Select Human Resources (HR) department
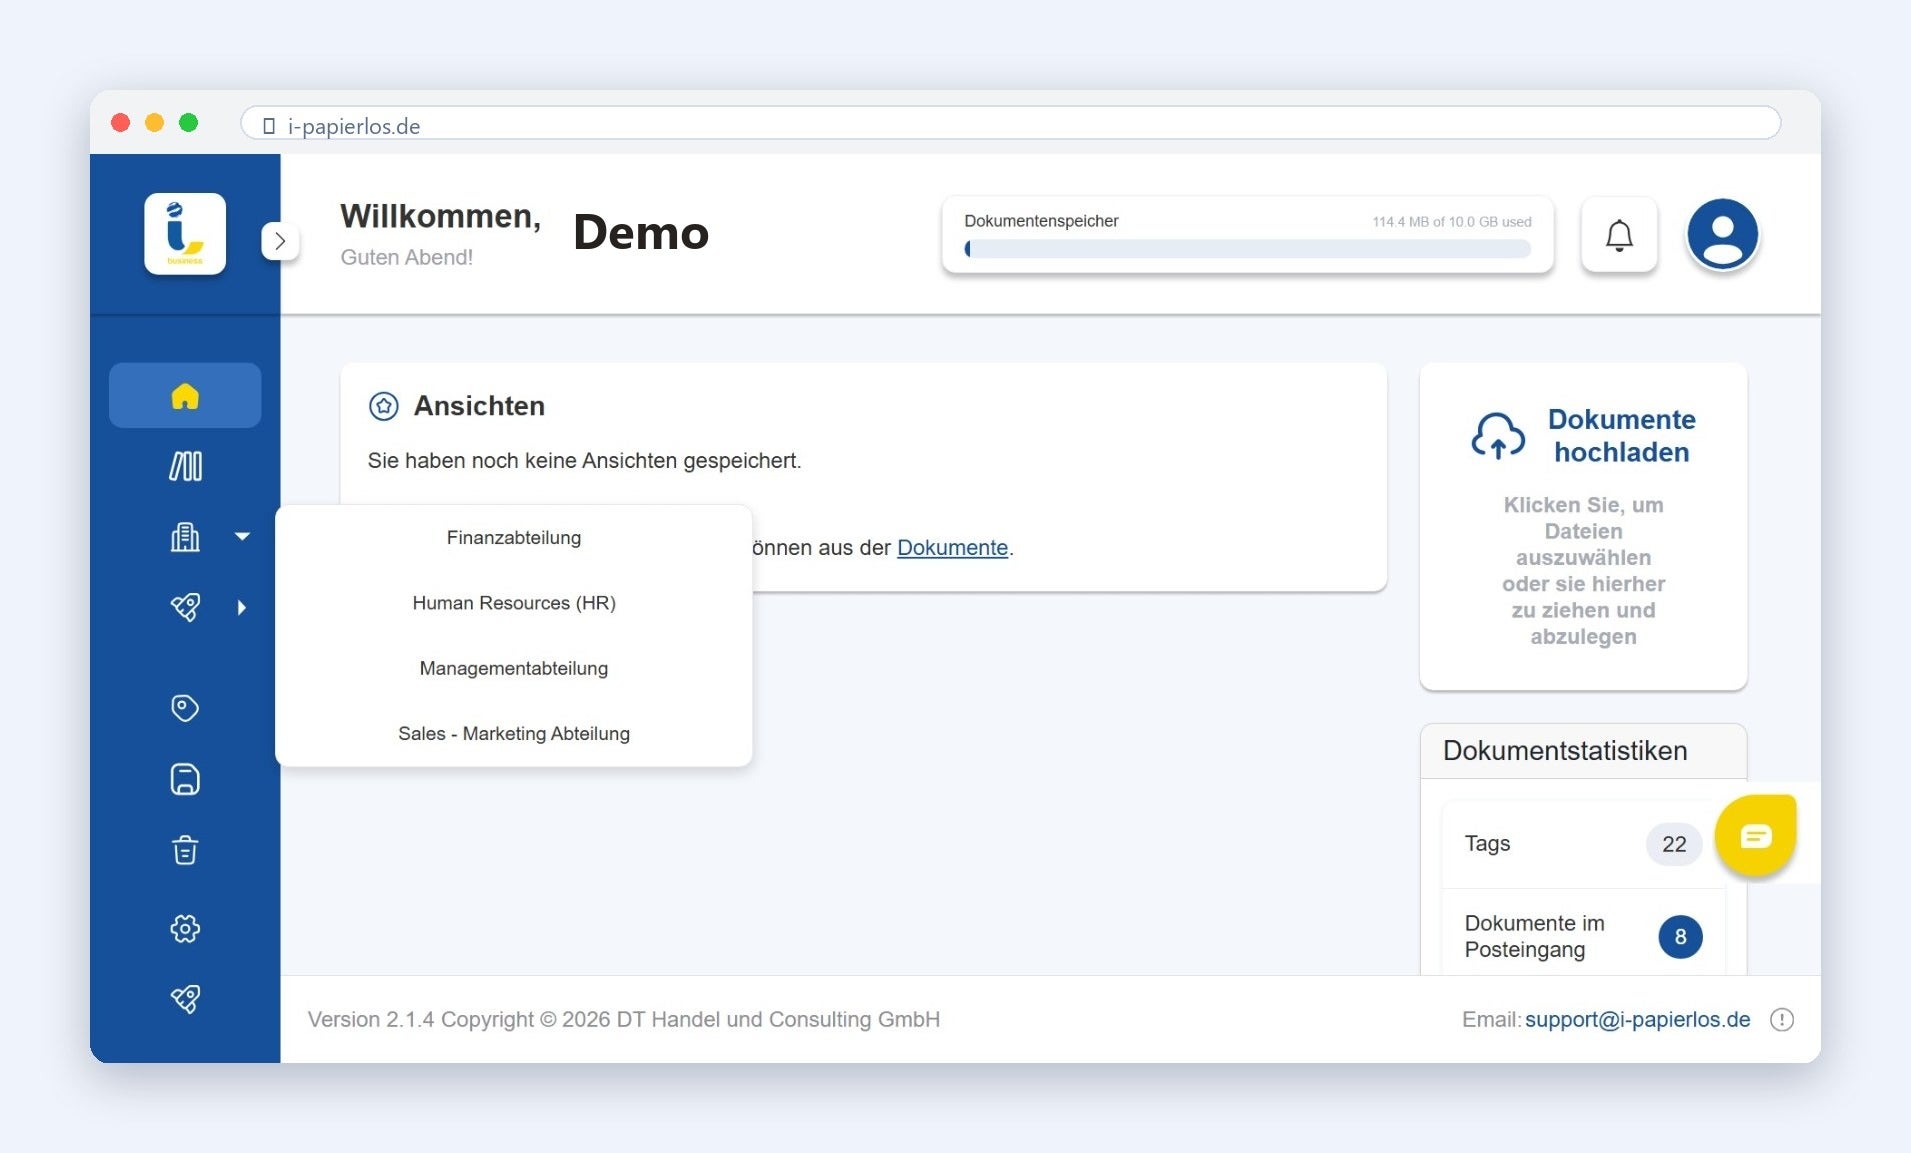The width and height of the screenshot is (1911, 1153). 514,603
